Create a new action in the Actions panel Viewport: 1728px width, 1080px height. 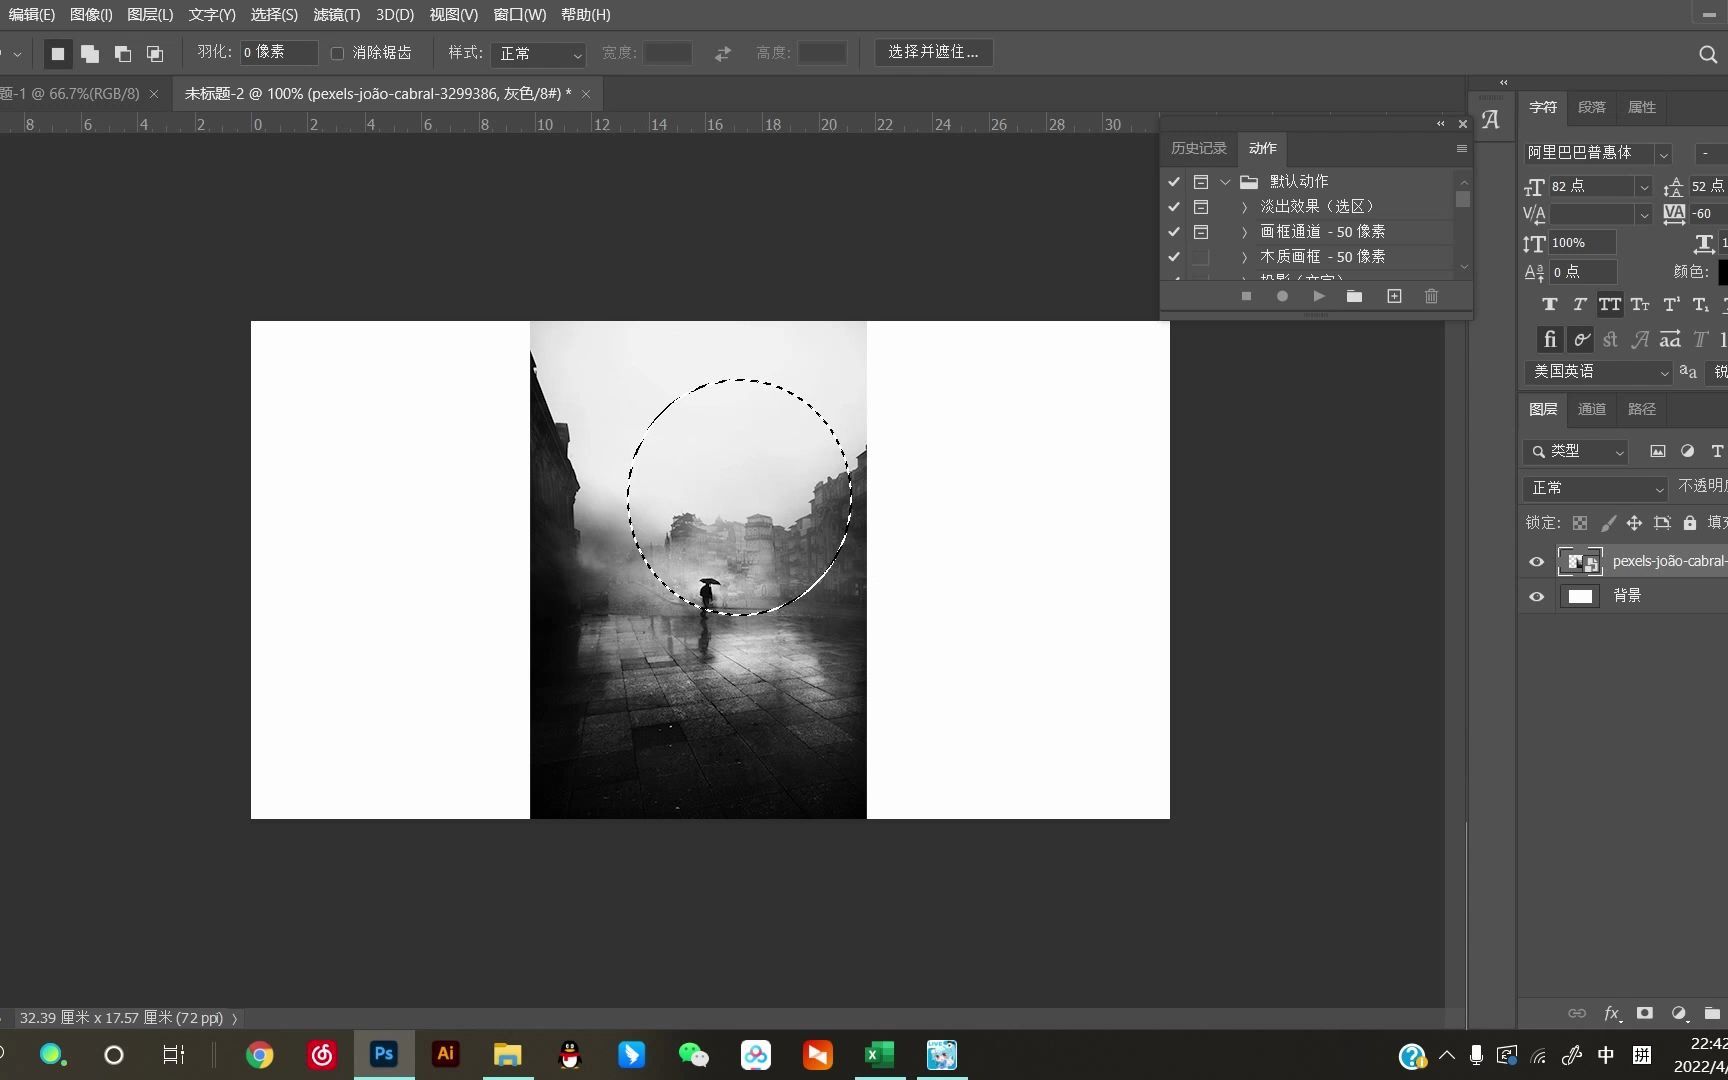(x=1394, y=296)
